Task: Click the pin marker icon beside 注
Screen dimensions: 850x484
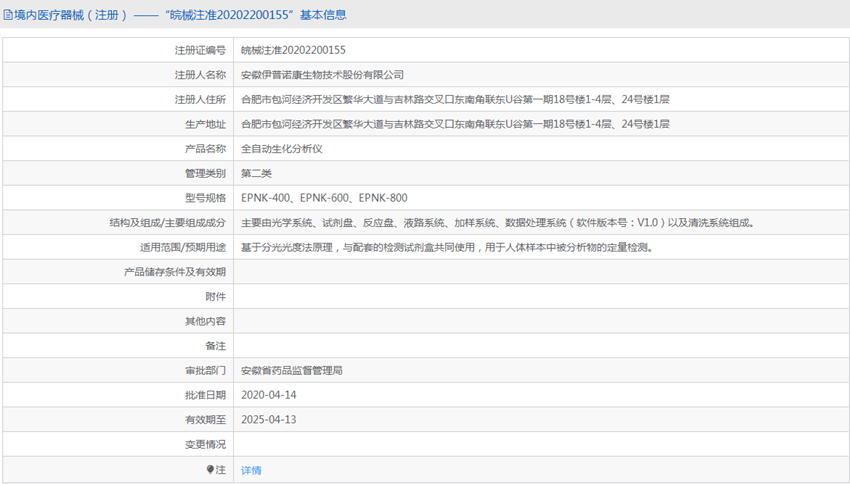Action: click(x=210, y=469)
